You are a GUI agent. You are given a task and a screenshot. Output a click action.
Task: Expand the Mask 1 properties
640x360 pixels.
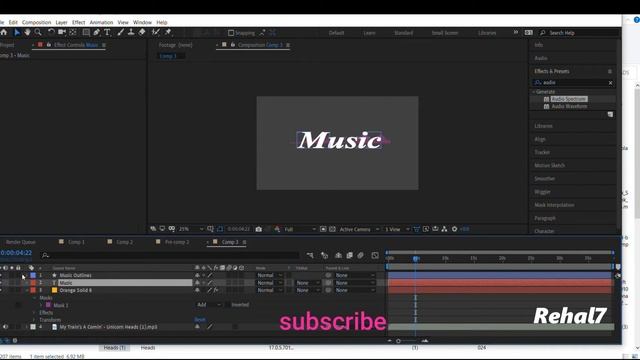pyautogui.click(x=41, y=305)
